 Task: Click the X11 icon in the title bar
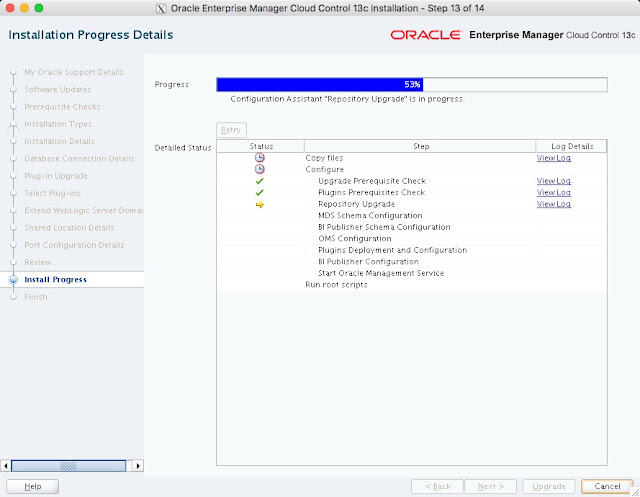pyautogui.click(x=161, y=8)
